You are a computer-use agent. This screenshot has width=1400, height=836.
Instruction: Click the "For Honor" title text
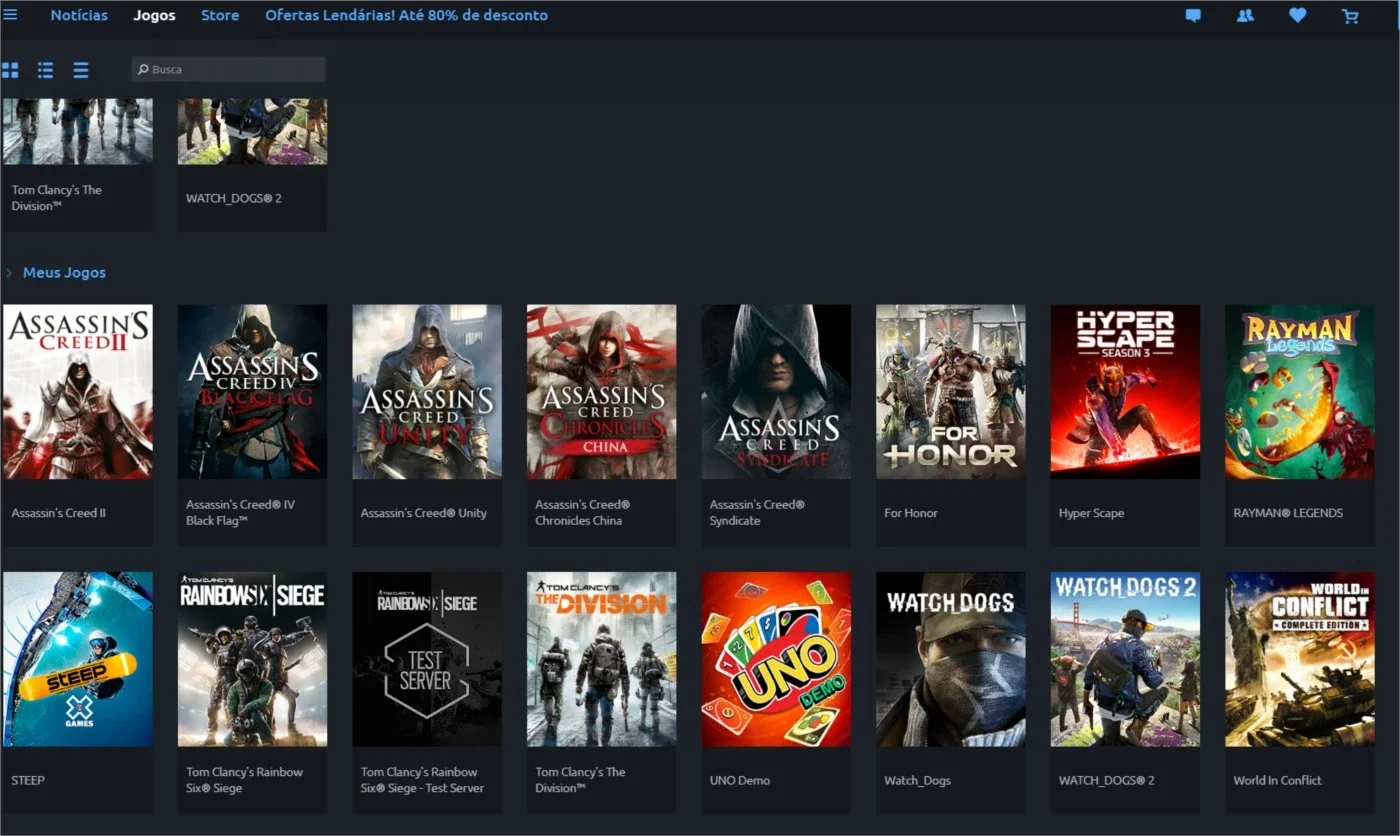(911, 513)
